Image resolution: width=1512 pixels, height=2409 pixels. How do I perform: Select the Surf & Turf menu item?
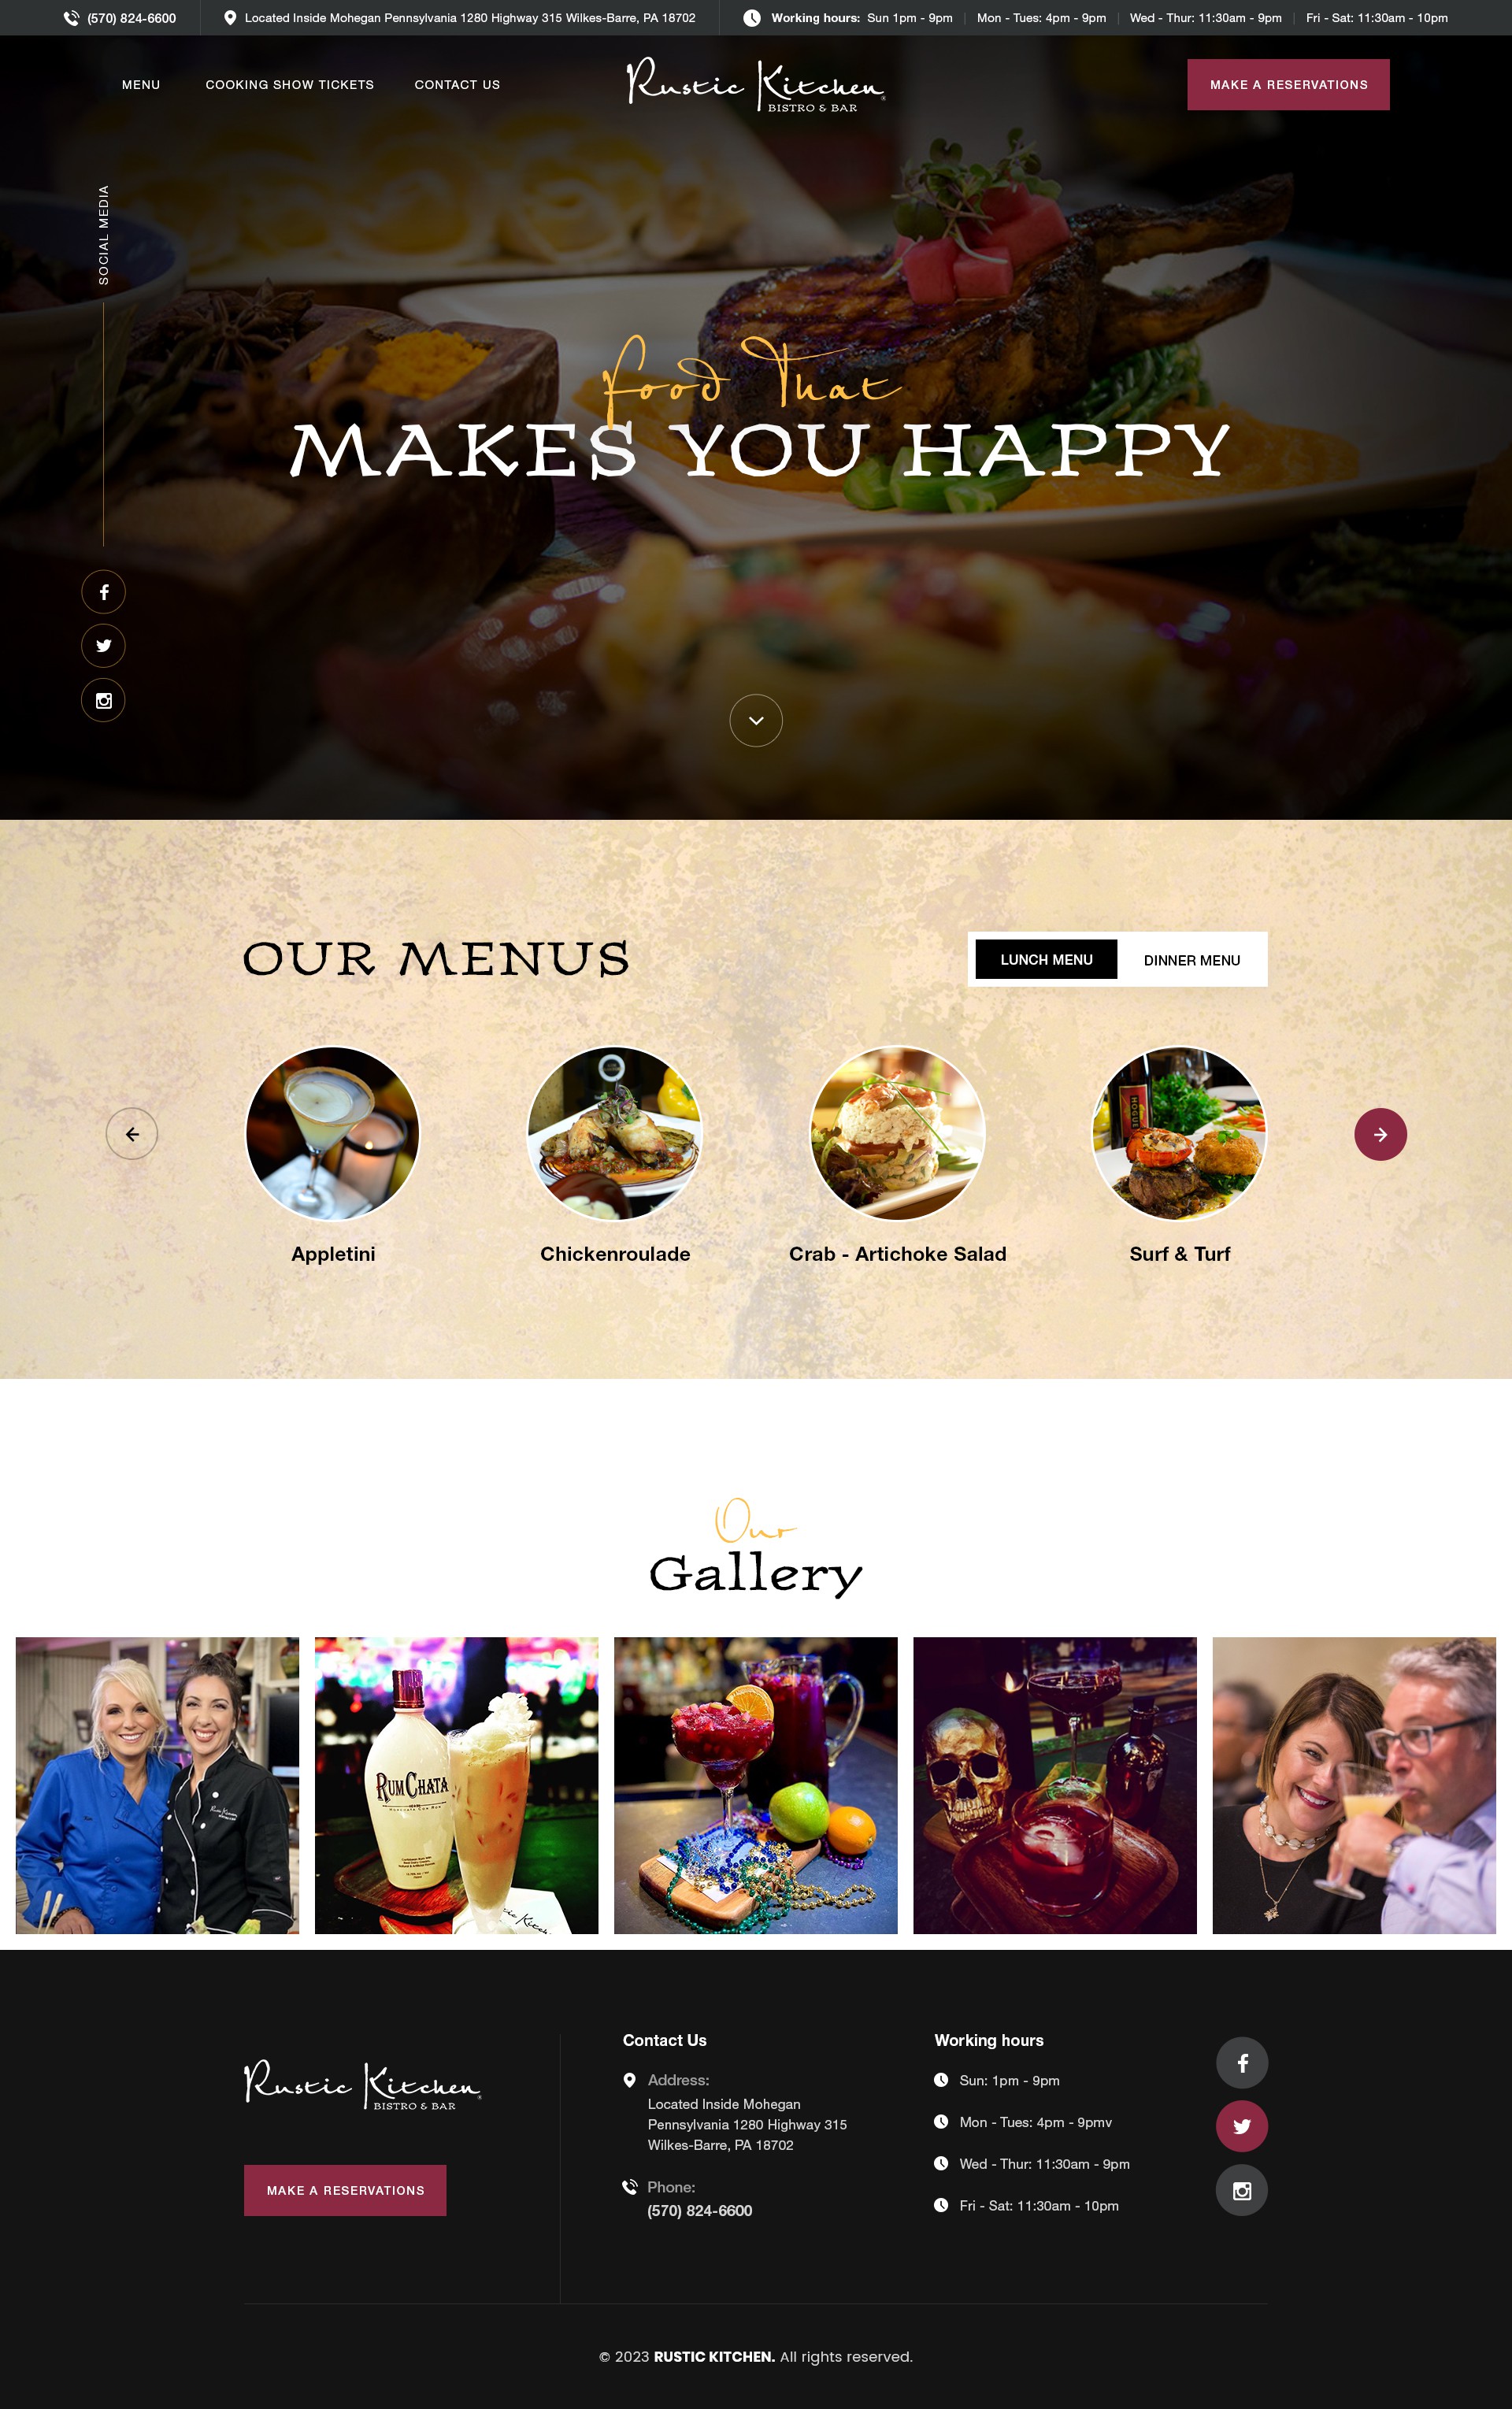pos(1179,1156)
